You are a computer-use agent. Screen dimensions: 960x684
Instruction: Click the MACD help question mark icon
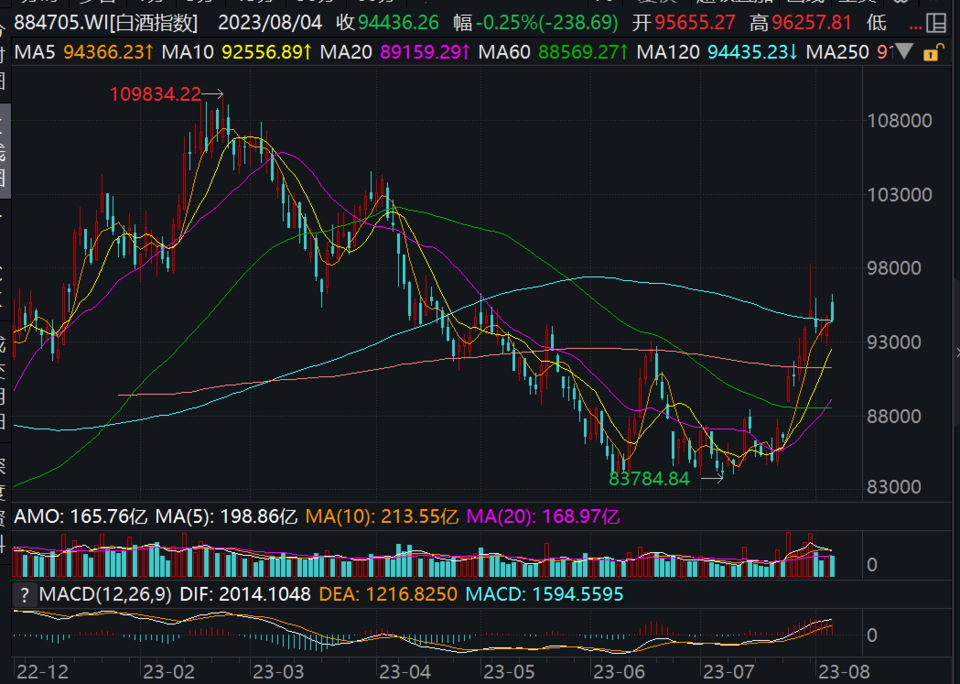coord(23,594)
